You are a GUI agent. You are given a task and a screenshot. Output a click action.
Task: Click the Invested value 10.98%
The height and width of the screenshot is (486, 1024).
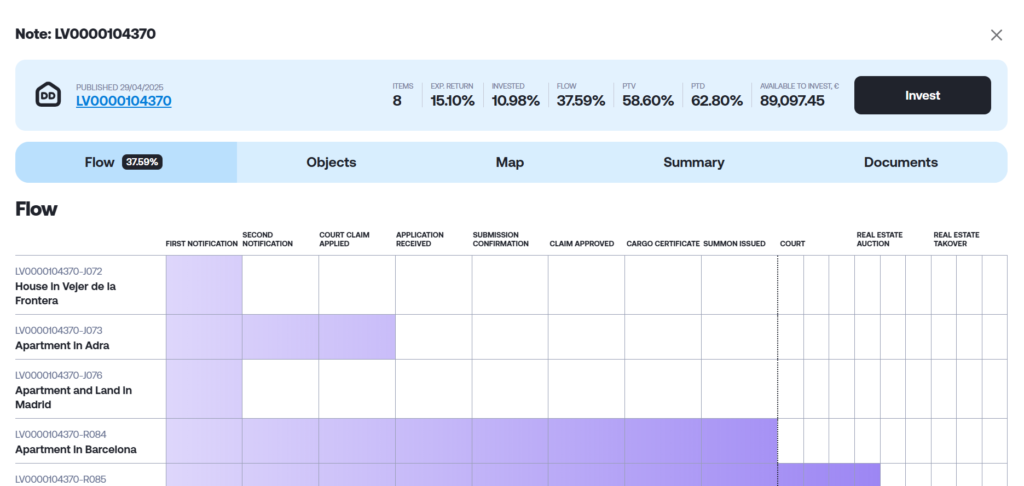coord(515,101)
